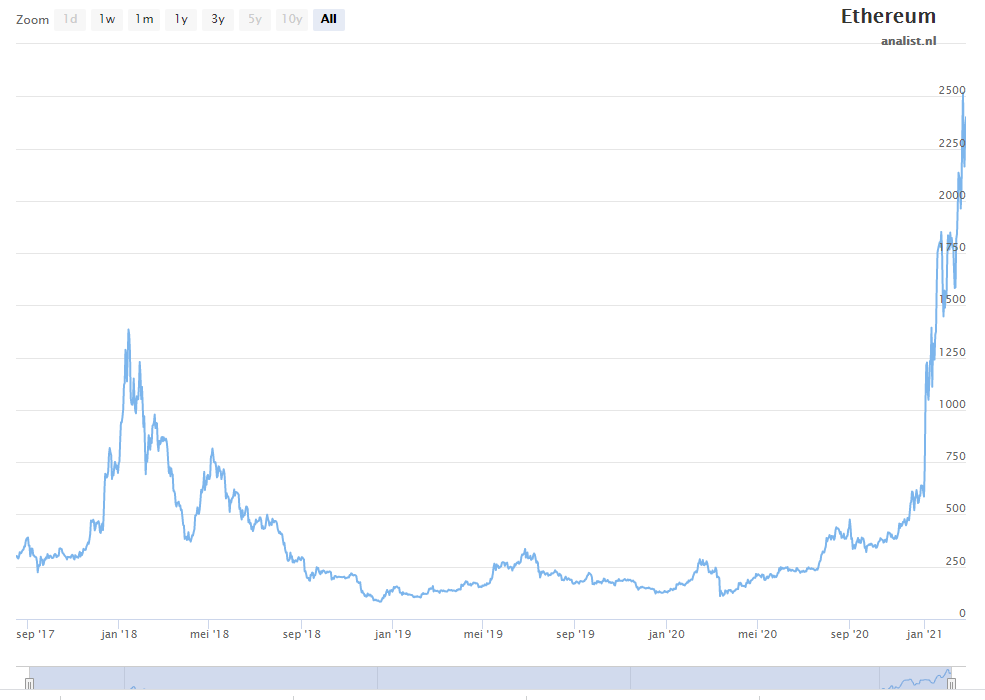
Task: Click the 2500 y-axis label
Action: [x=952, y=90]
